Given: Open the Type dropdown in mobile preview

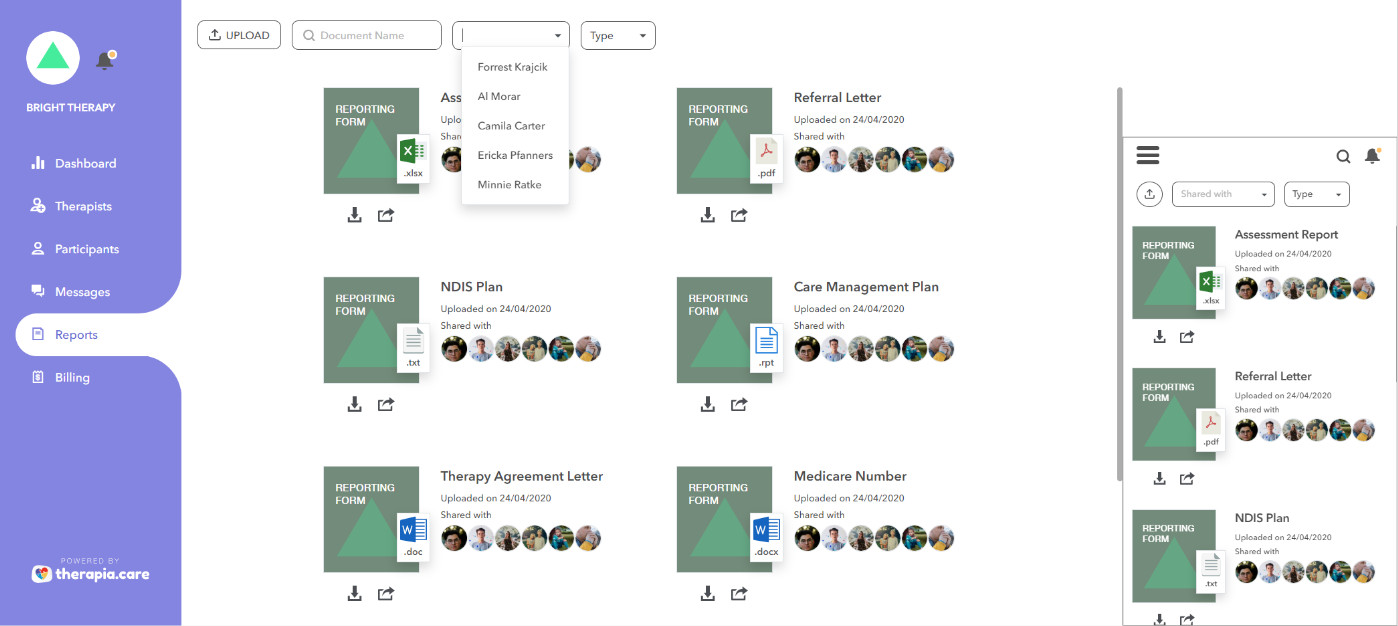Looking at the screenshot, I should [1316, 194].
